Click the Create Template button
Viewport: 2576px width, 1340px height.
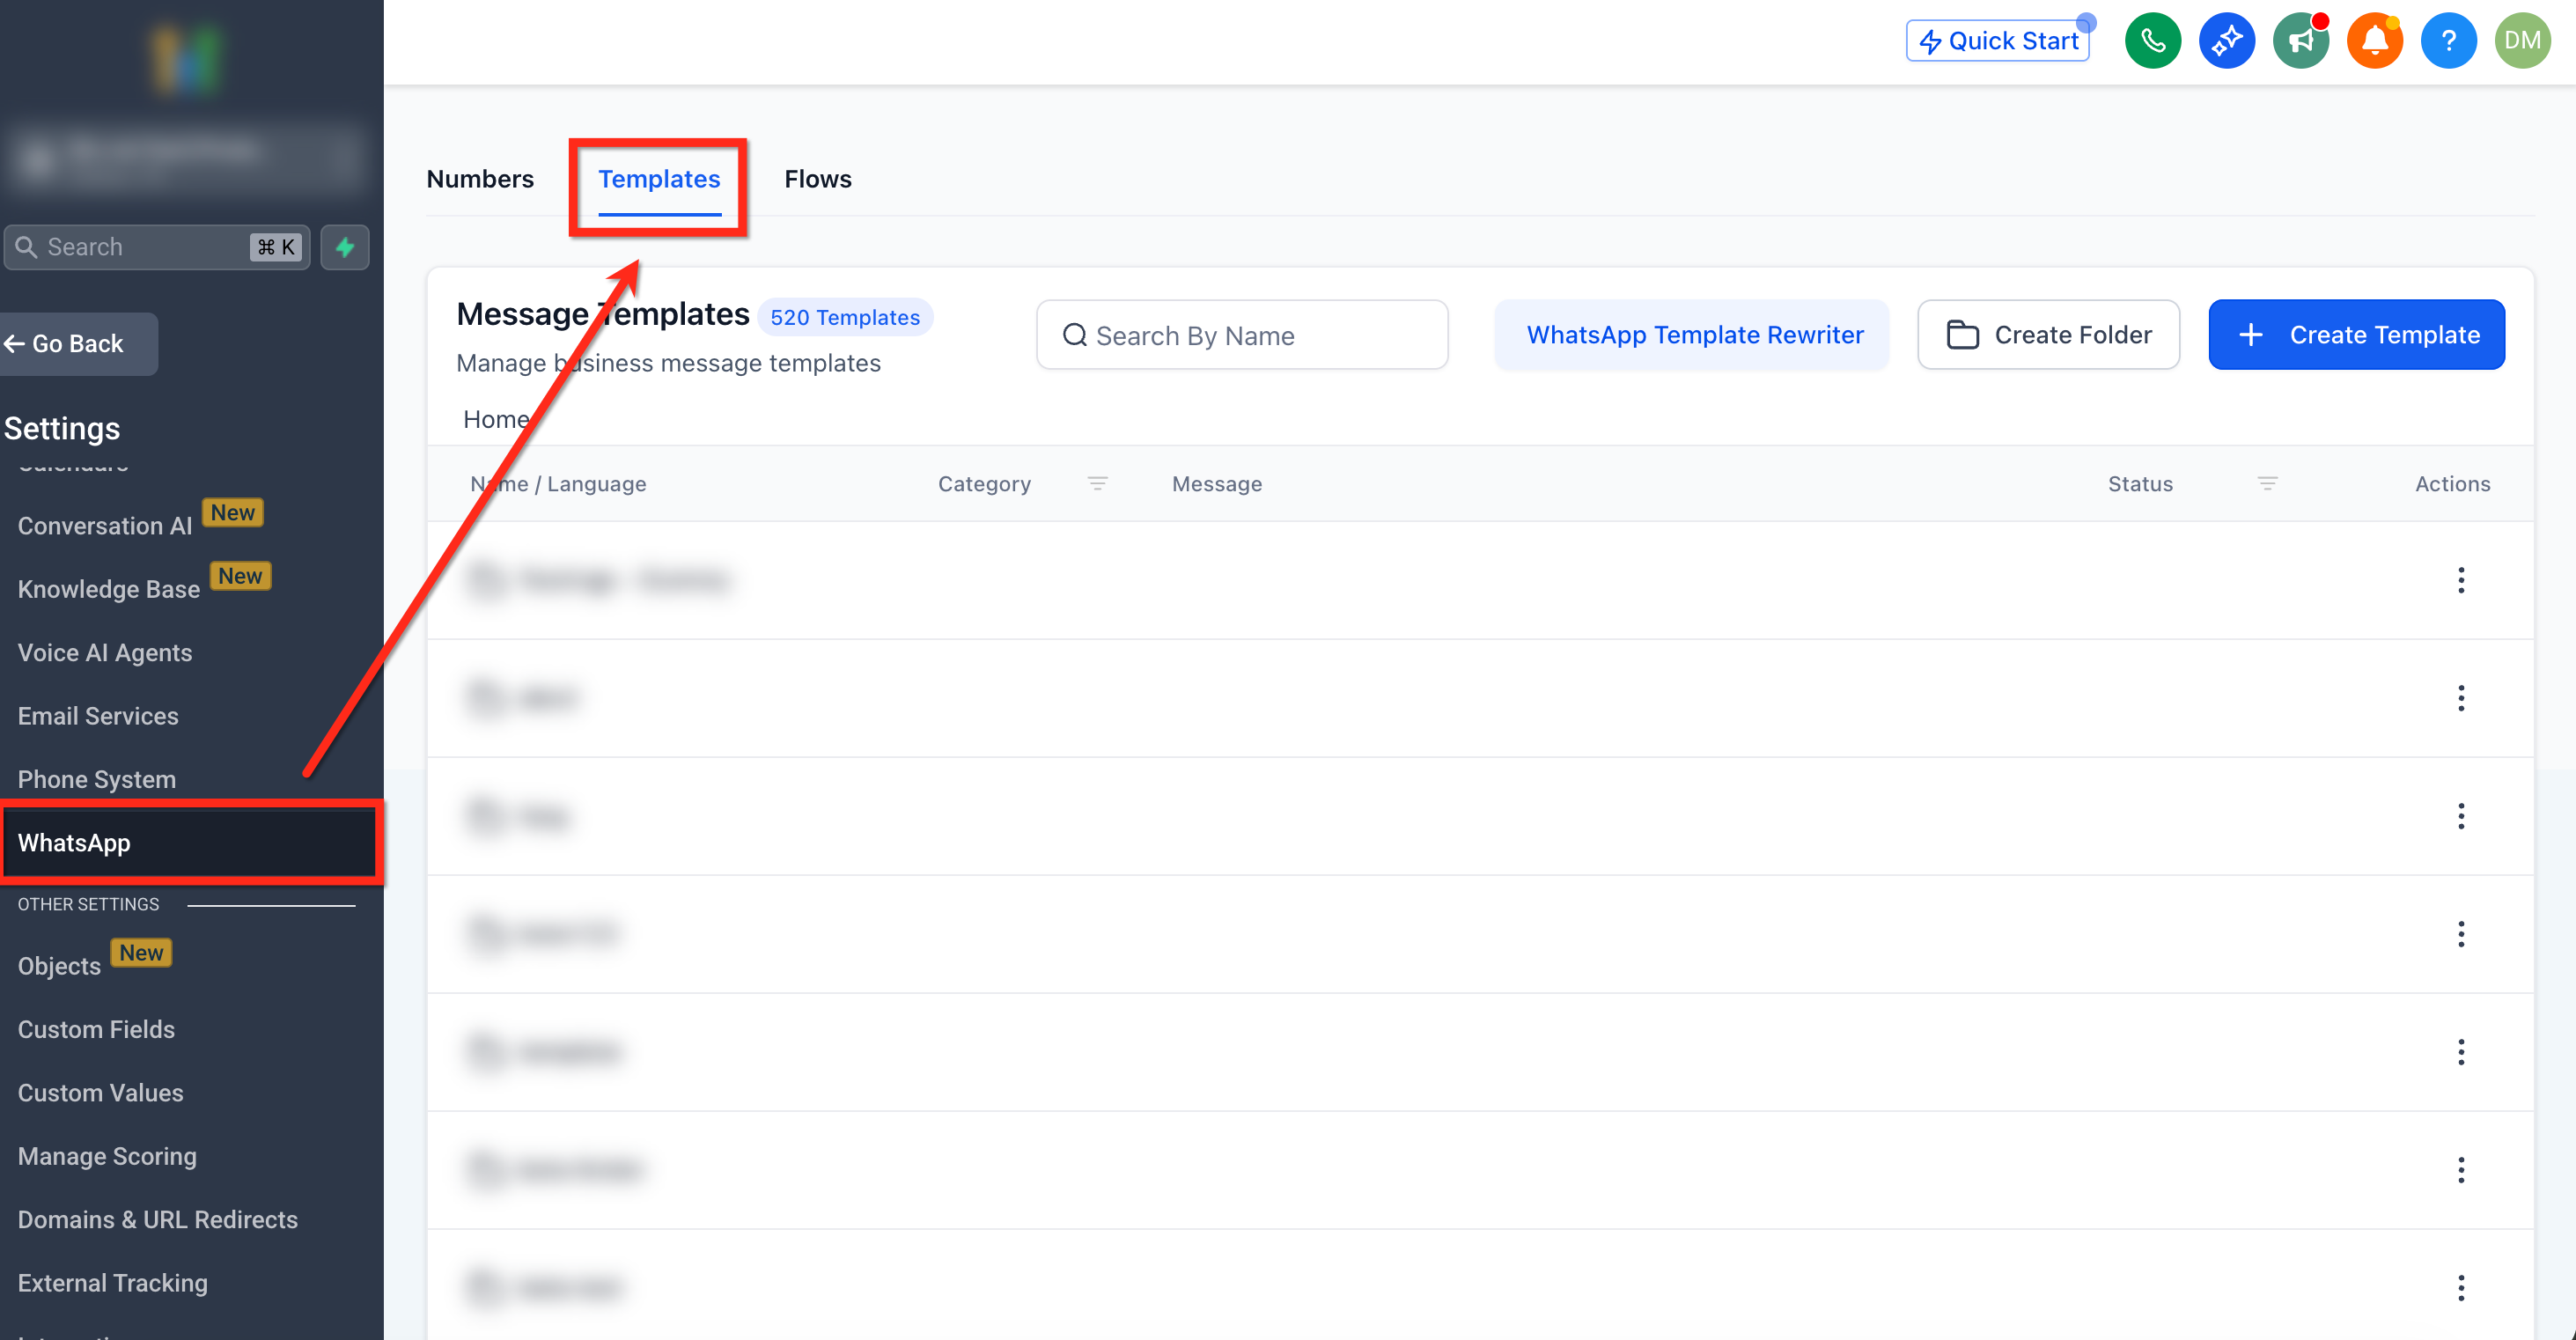[x=2356, y=335]
